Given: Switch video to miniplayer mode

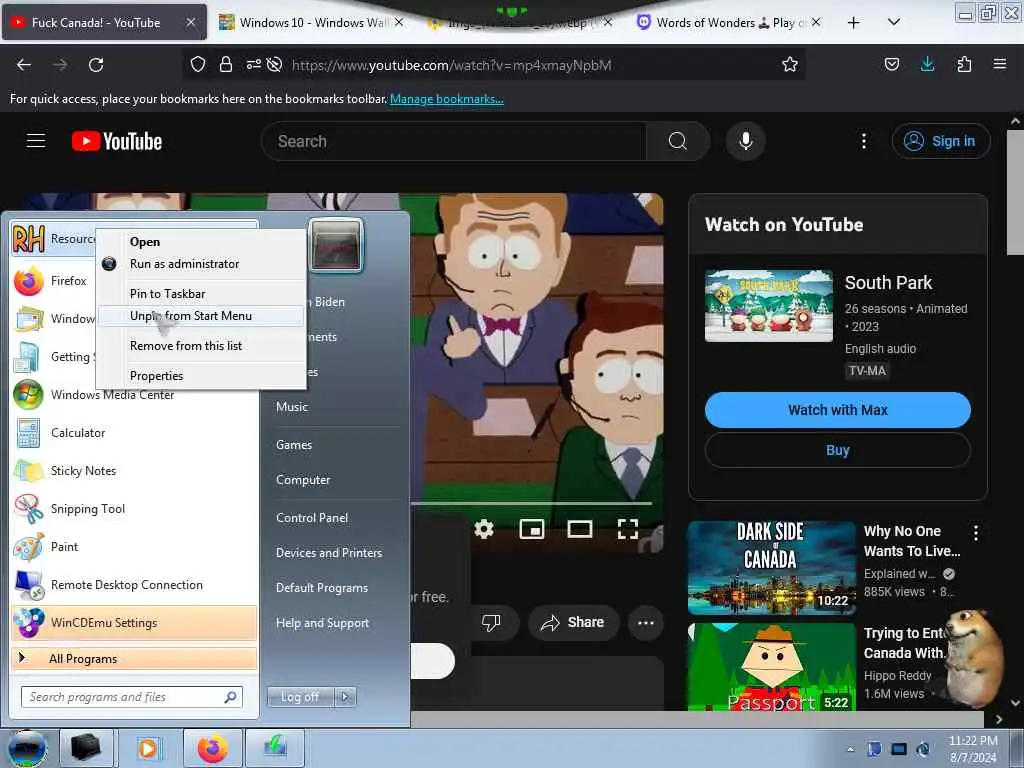Looking at the screenshot, I should pyautogui.click(x=532, y=528).
